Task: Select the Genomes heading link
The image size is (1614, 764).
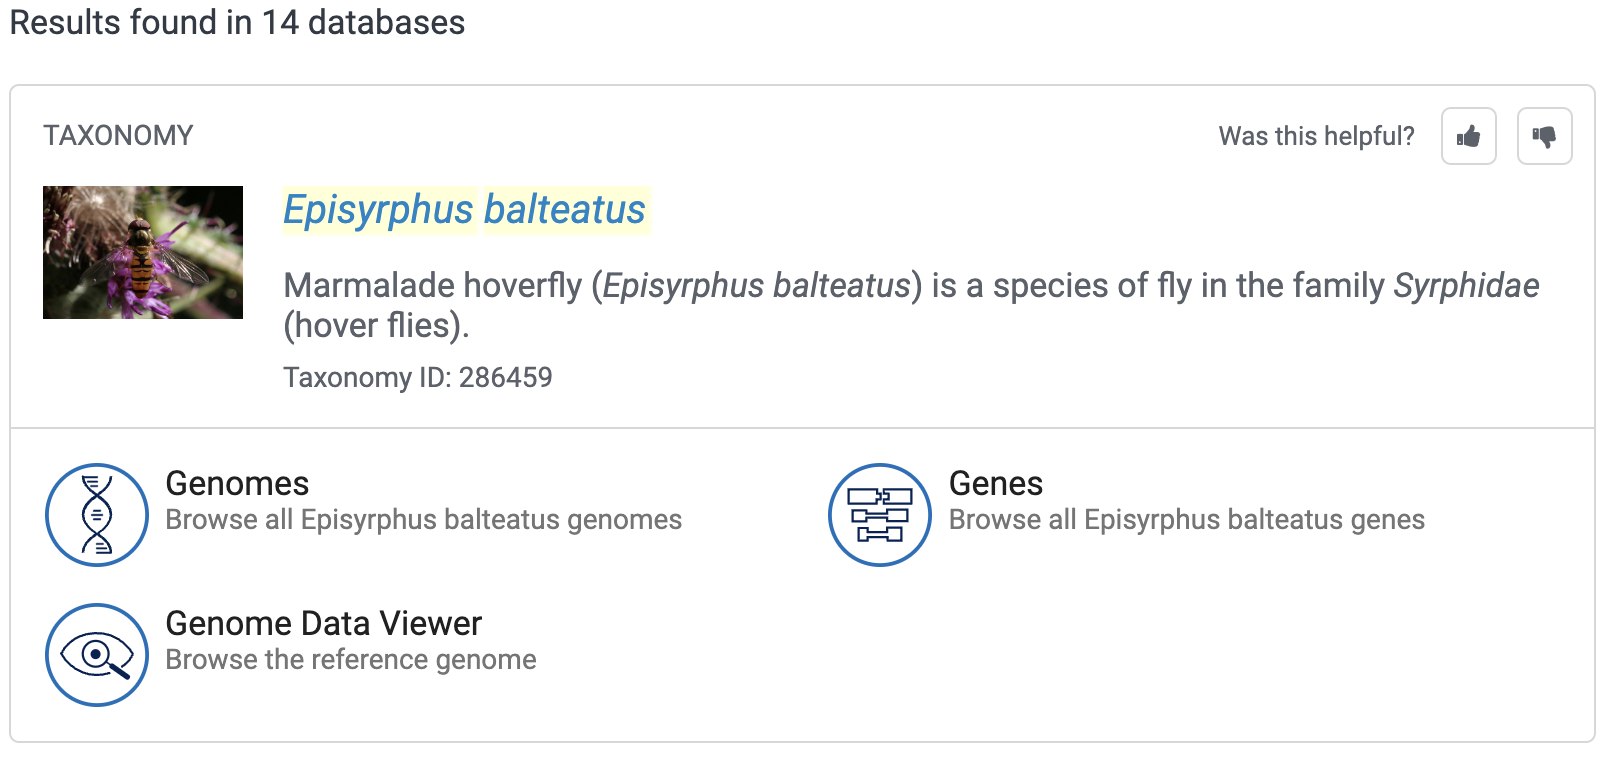Action: click(237, 484)
